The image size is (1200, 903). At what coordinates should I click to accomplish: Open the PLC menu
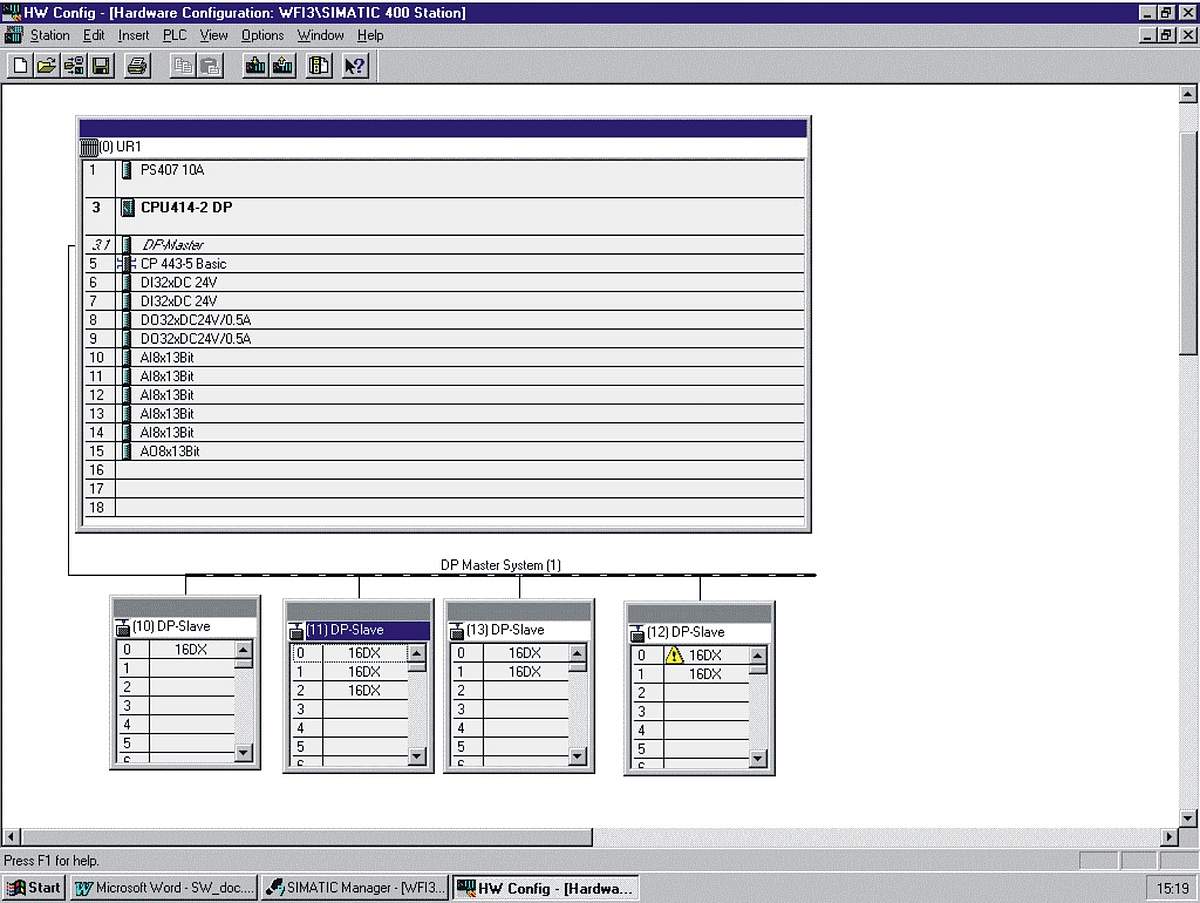coord(175,35)
